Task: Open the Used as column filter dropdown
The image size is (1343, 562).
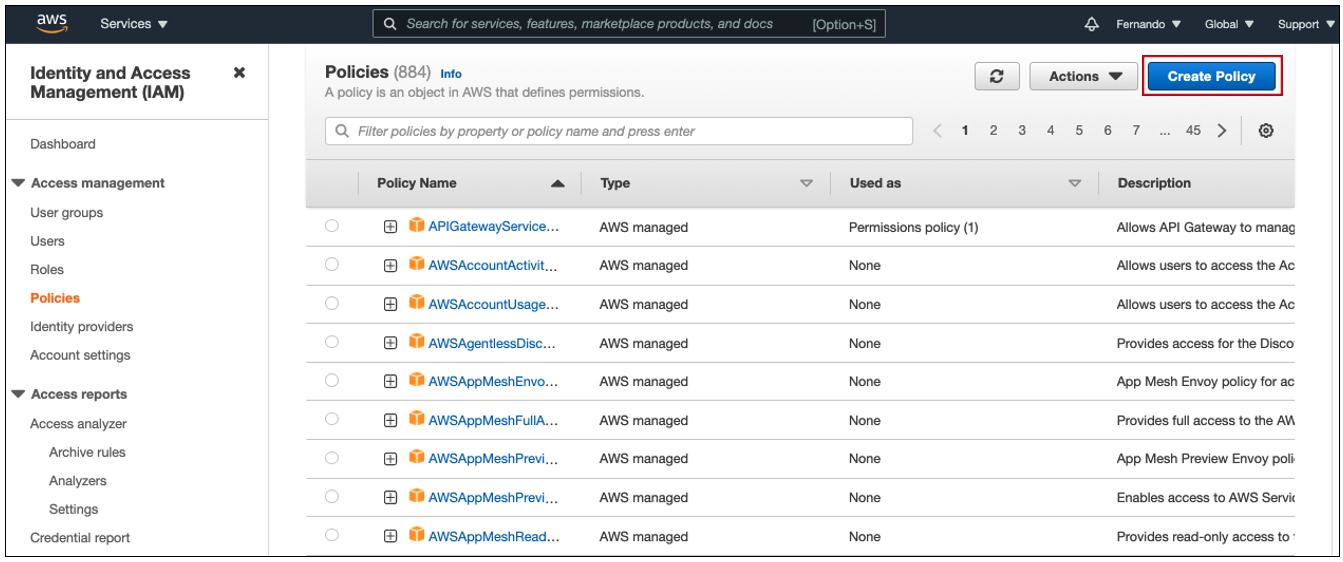Action: [1075, 184]
